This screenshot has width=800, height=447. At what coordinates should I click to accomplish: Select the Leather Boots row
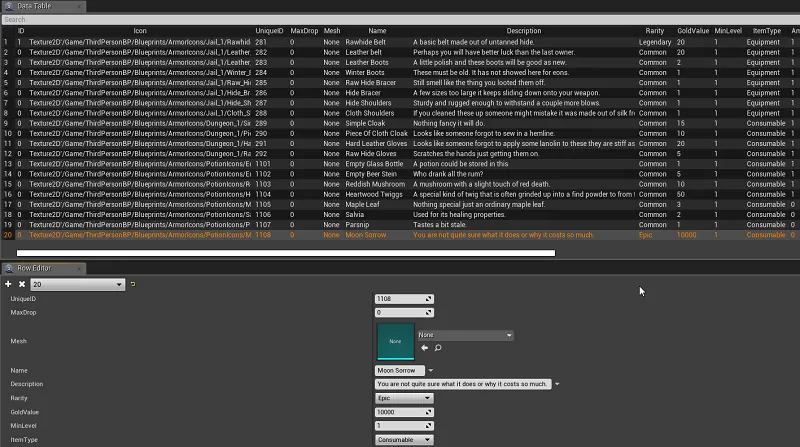pos(400,63)
